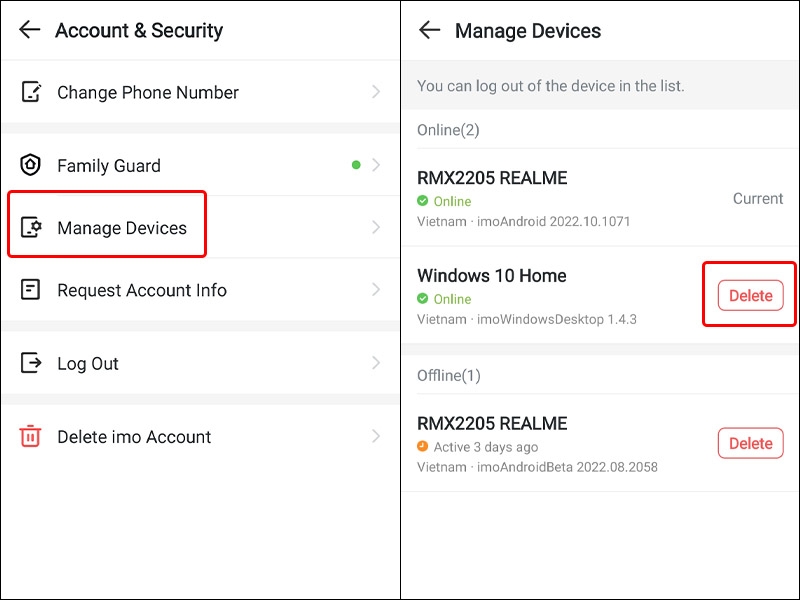Screen dimensions: 800x600
Task: Tap the Change Phone Number edit icon
Action: [31, 92]
